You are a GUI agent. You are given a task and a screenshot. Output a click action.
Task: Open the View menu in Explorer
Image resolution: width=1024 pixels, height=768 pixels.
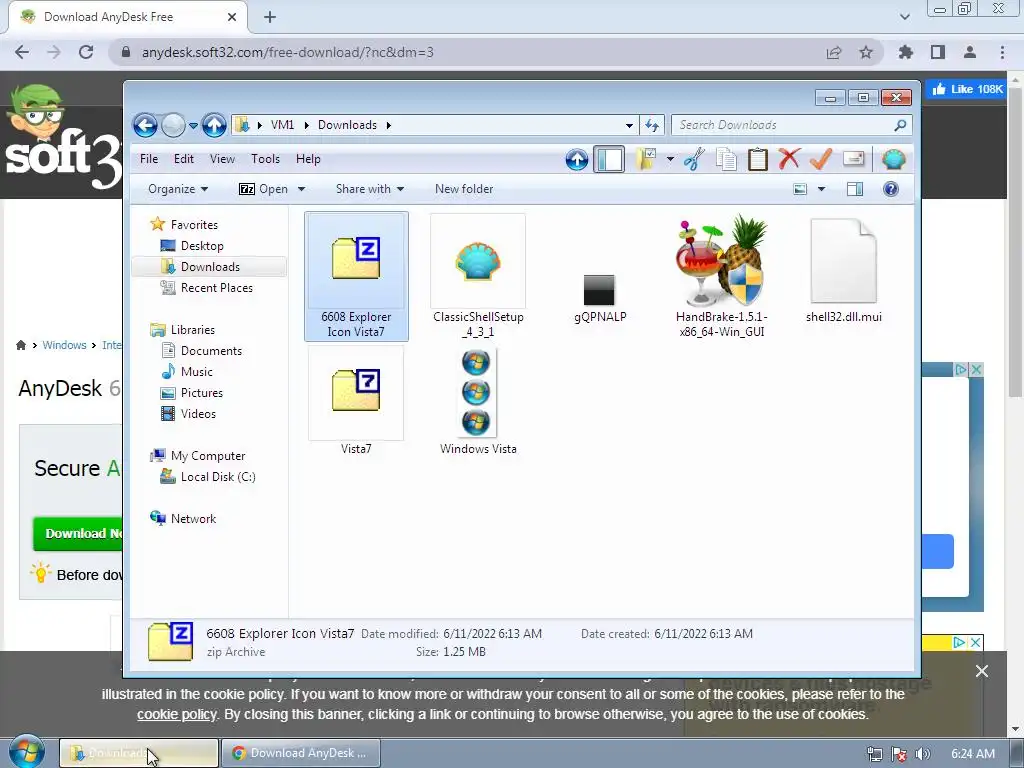[222, 159]
